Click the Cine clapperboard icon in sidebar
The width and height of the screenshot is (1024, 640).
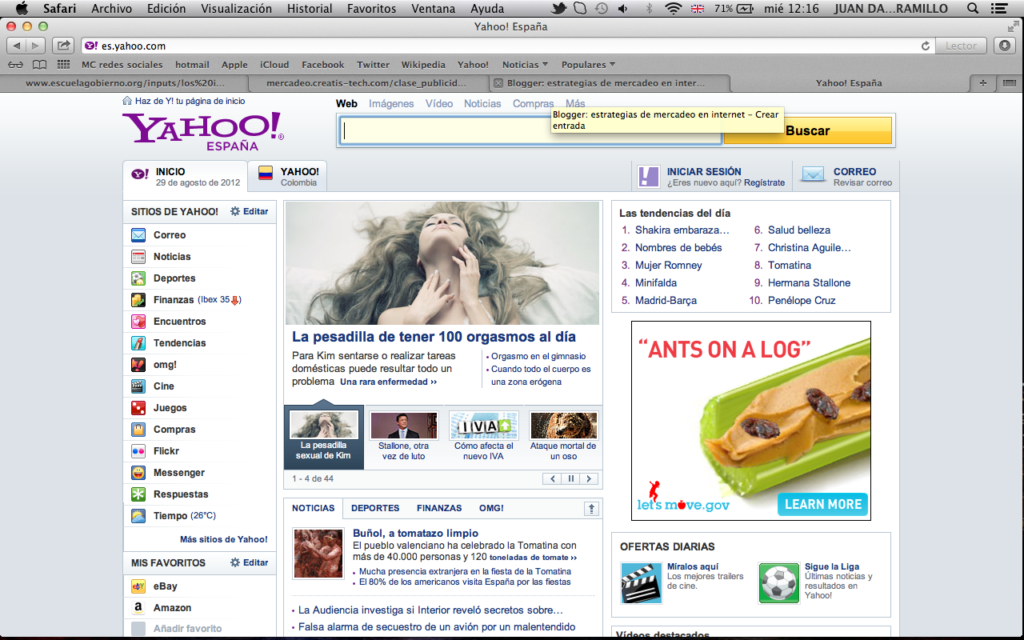tap(138, 386)
